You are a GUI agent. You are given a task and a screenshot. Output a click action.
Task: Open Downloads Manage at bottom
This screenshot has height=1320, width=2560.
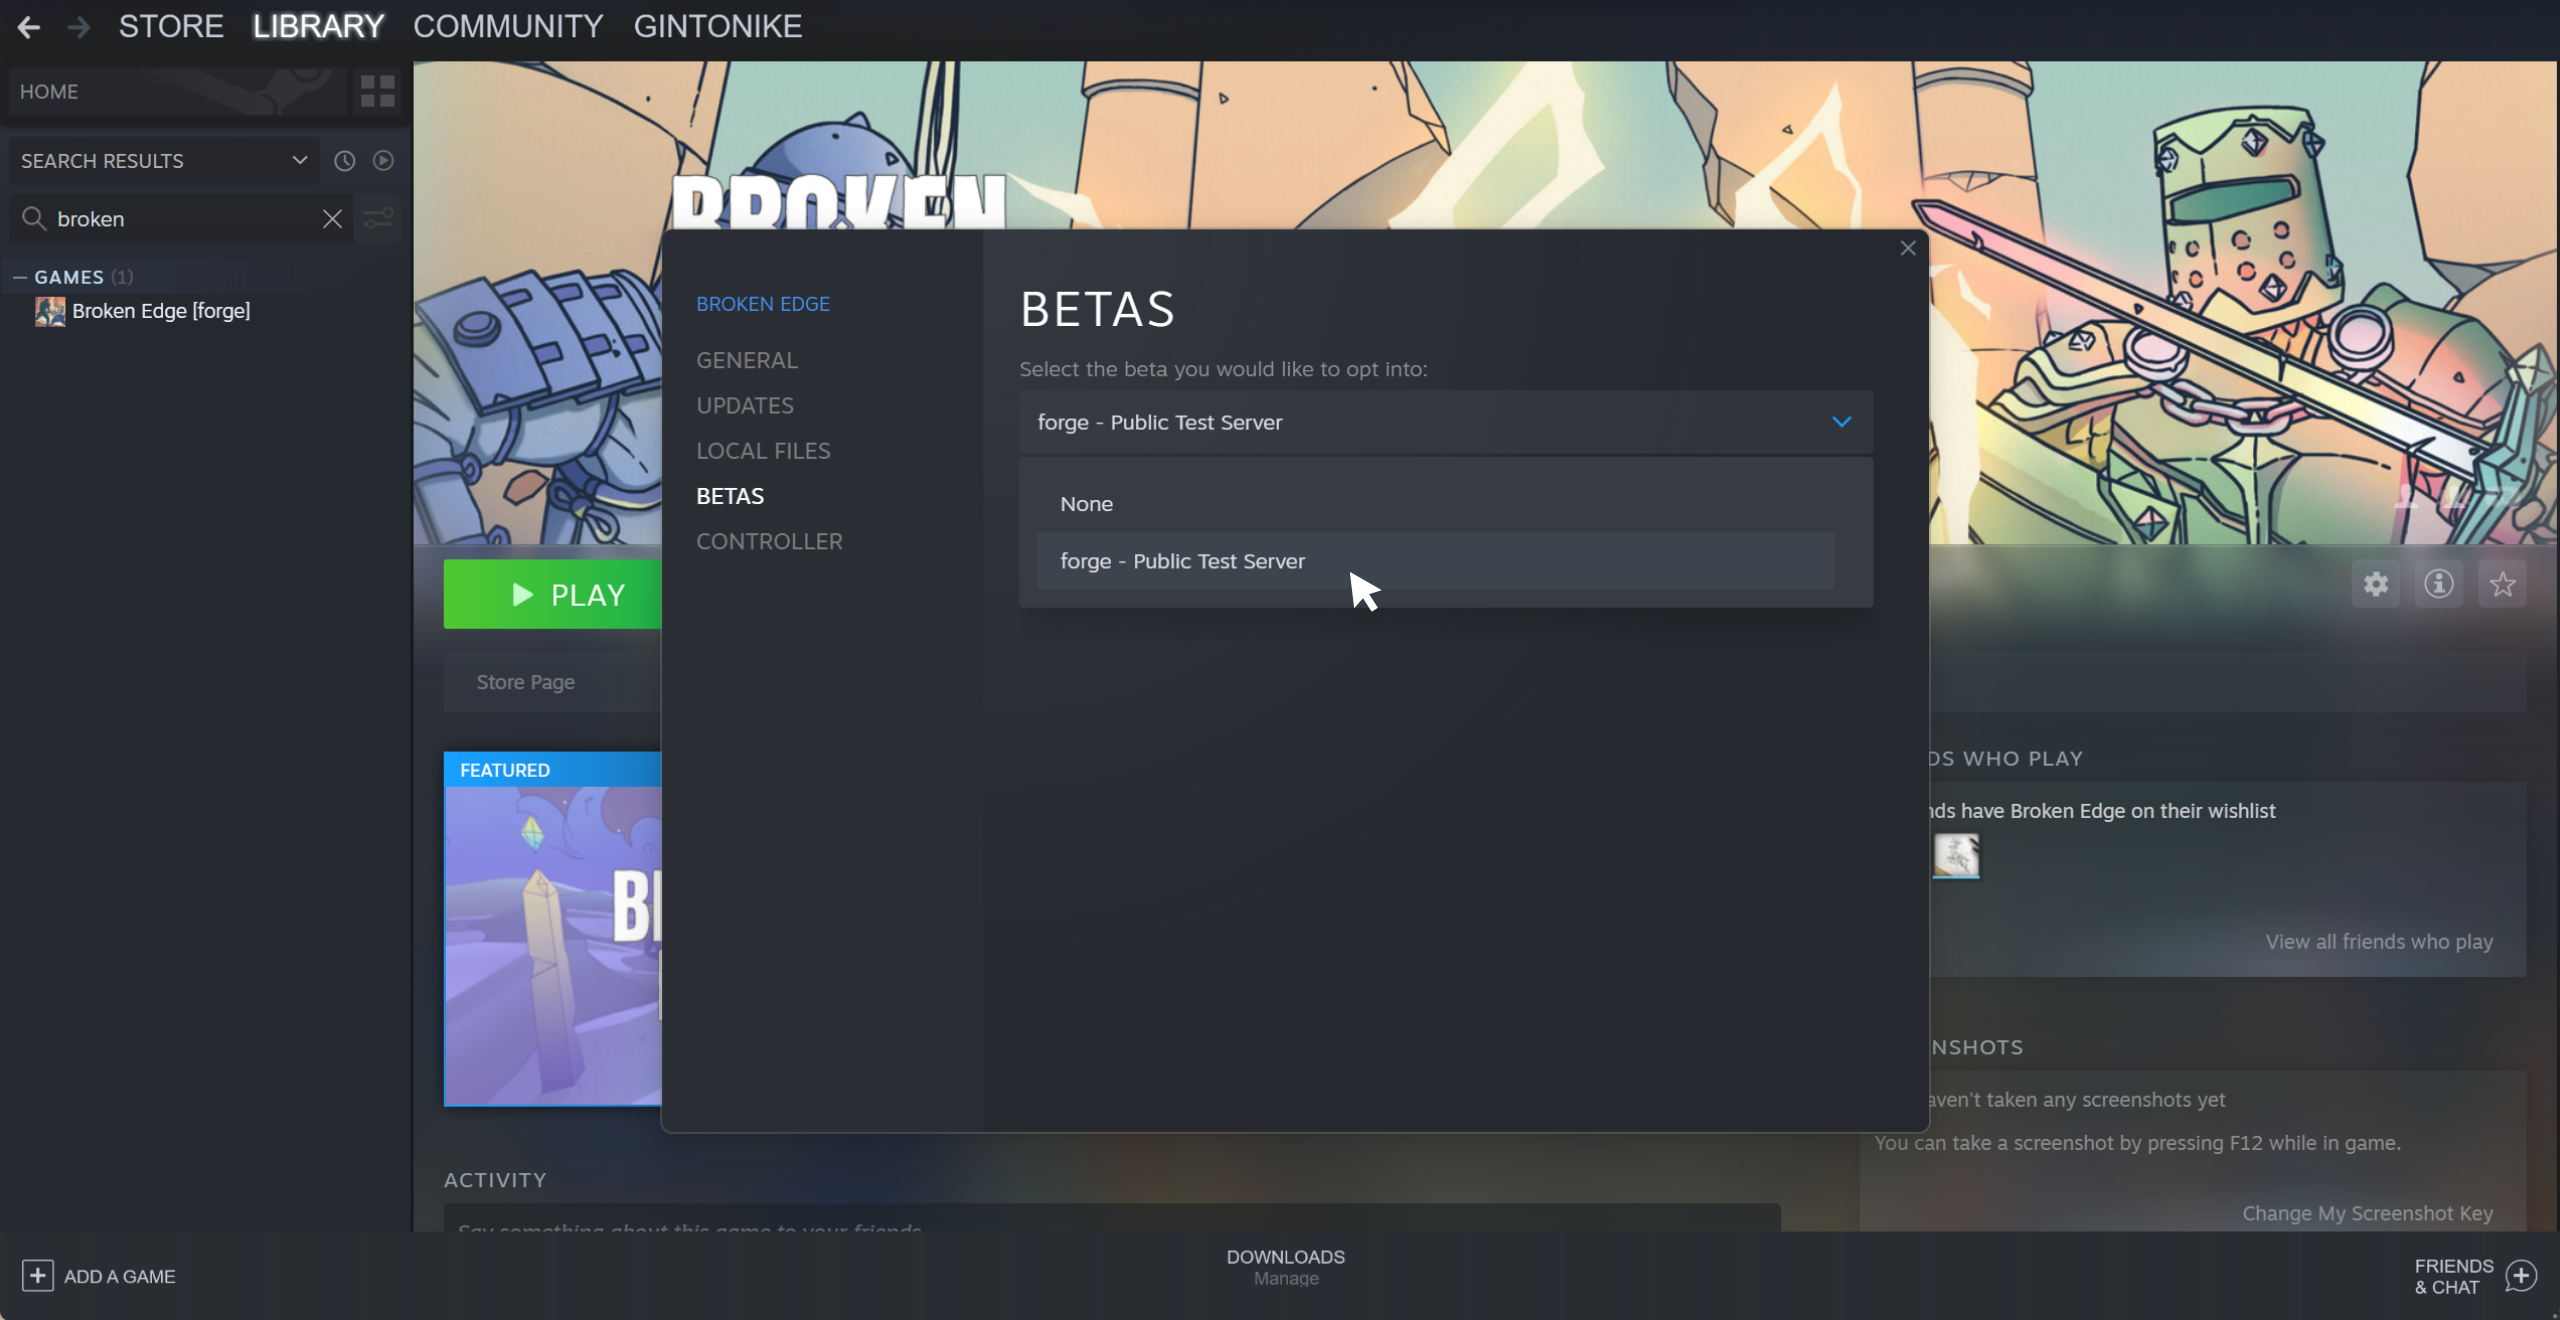click(1285, 1267)
